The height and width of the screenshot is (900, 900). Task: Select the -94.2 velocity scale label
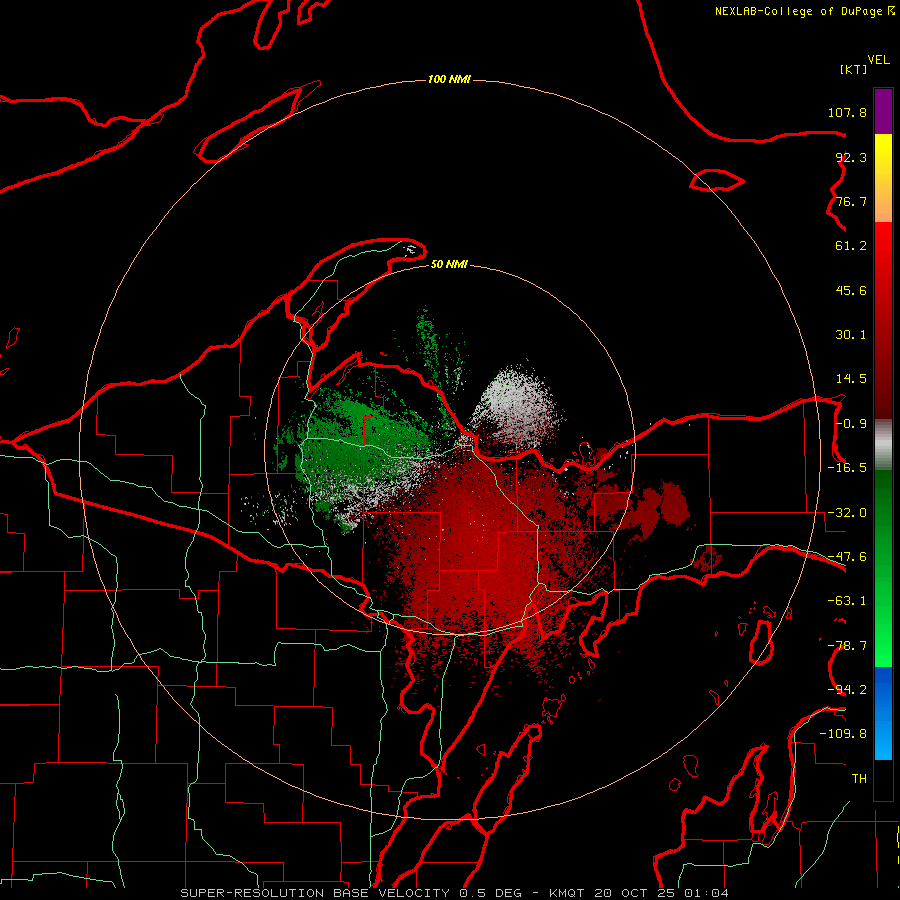[847, 689]
